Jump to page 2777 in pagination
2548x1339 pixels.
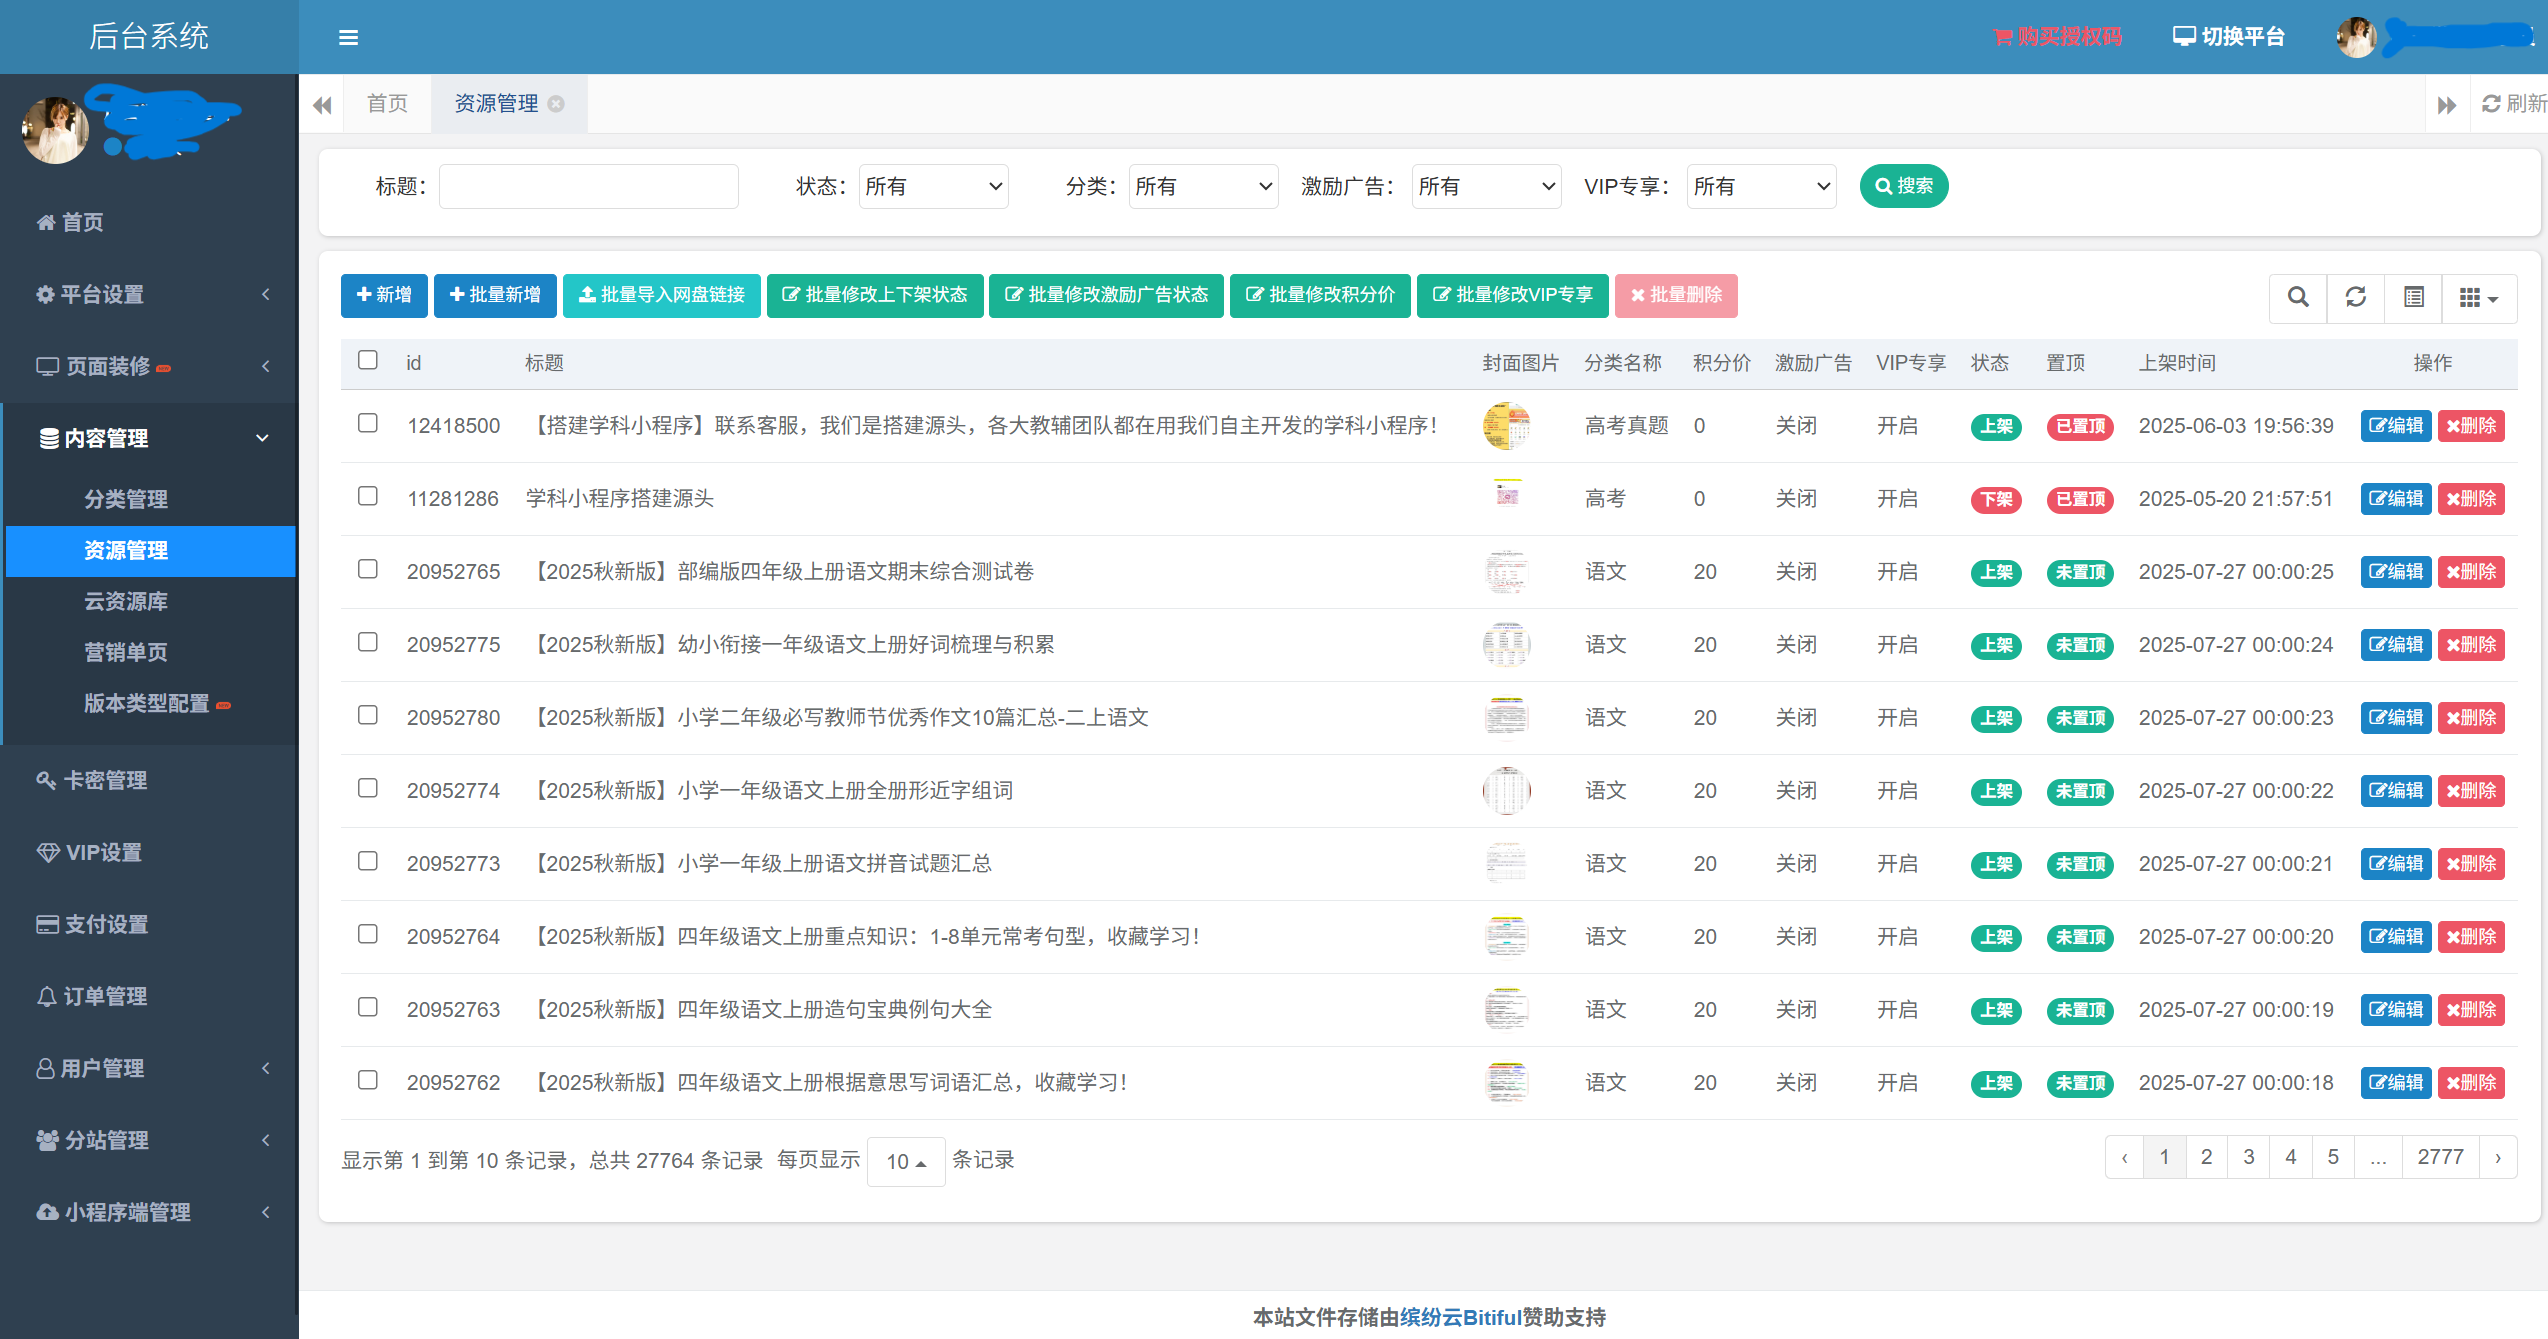point(2441,1156)
